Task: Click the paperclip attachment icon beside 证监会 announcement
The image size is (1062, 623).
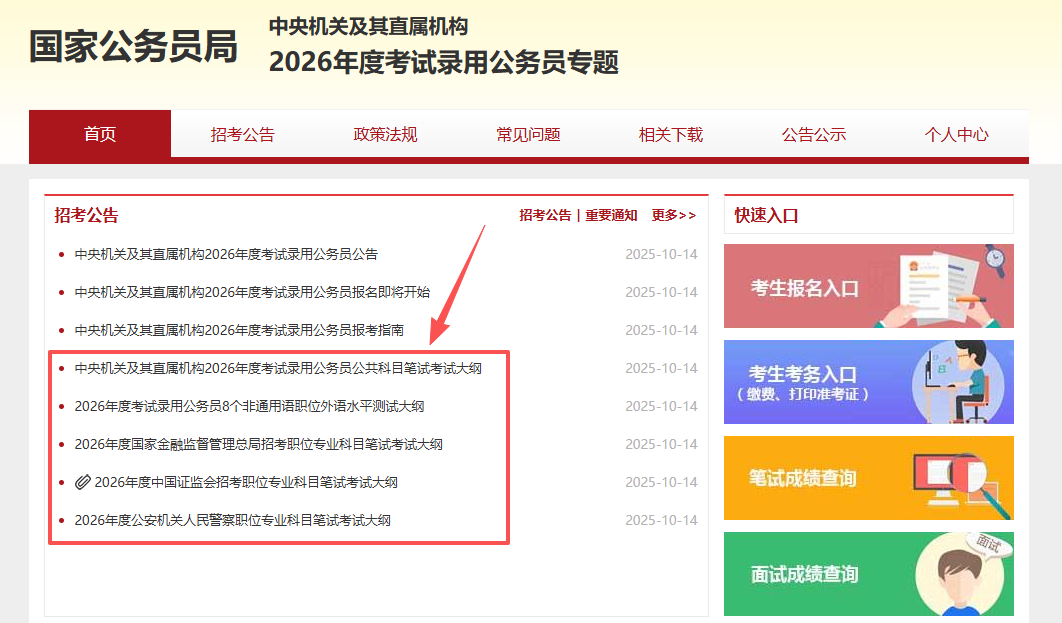Action: click(83, 482)
